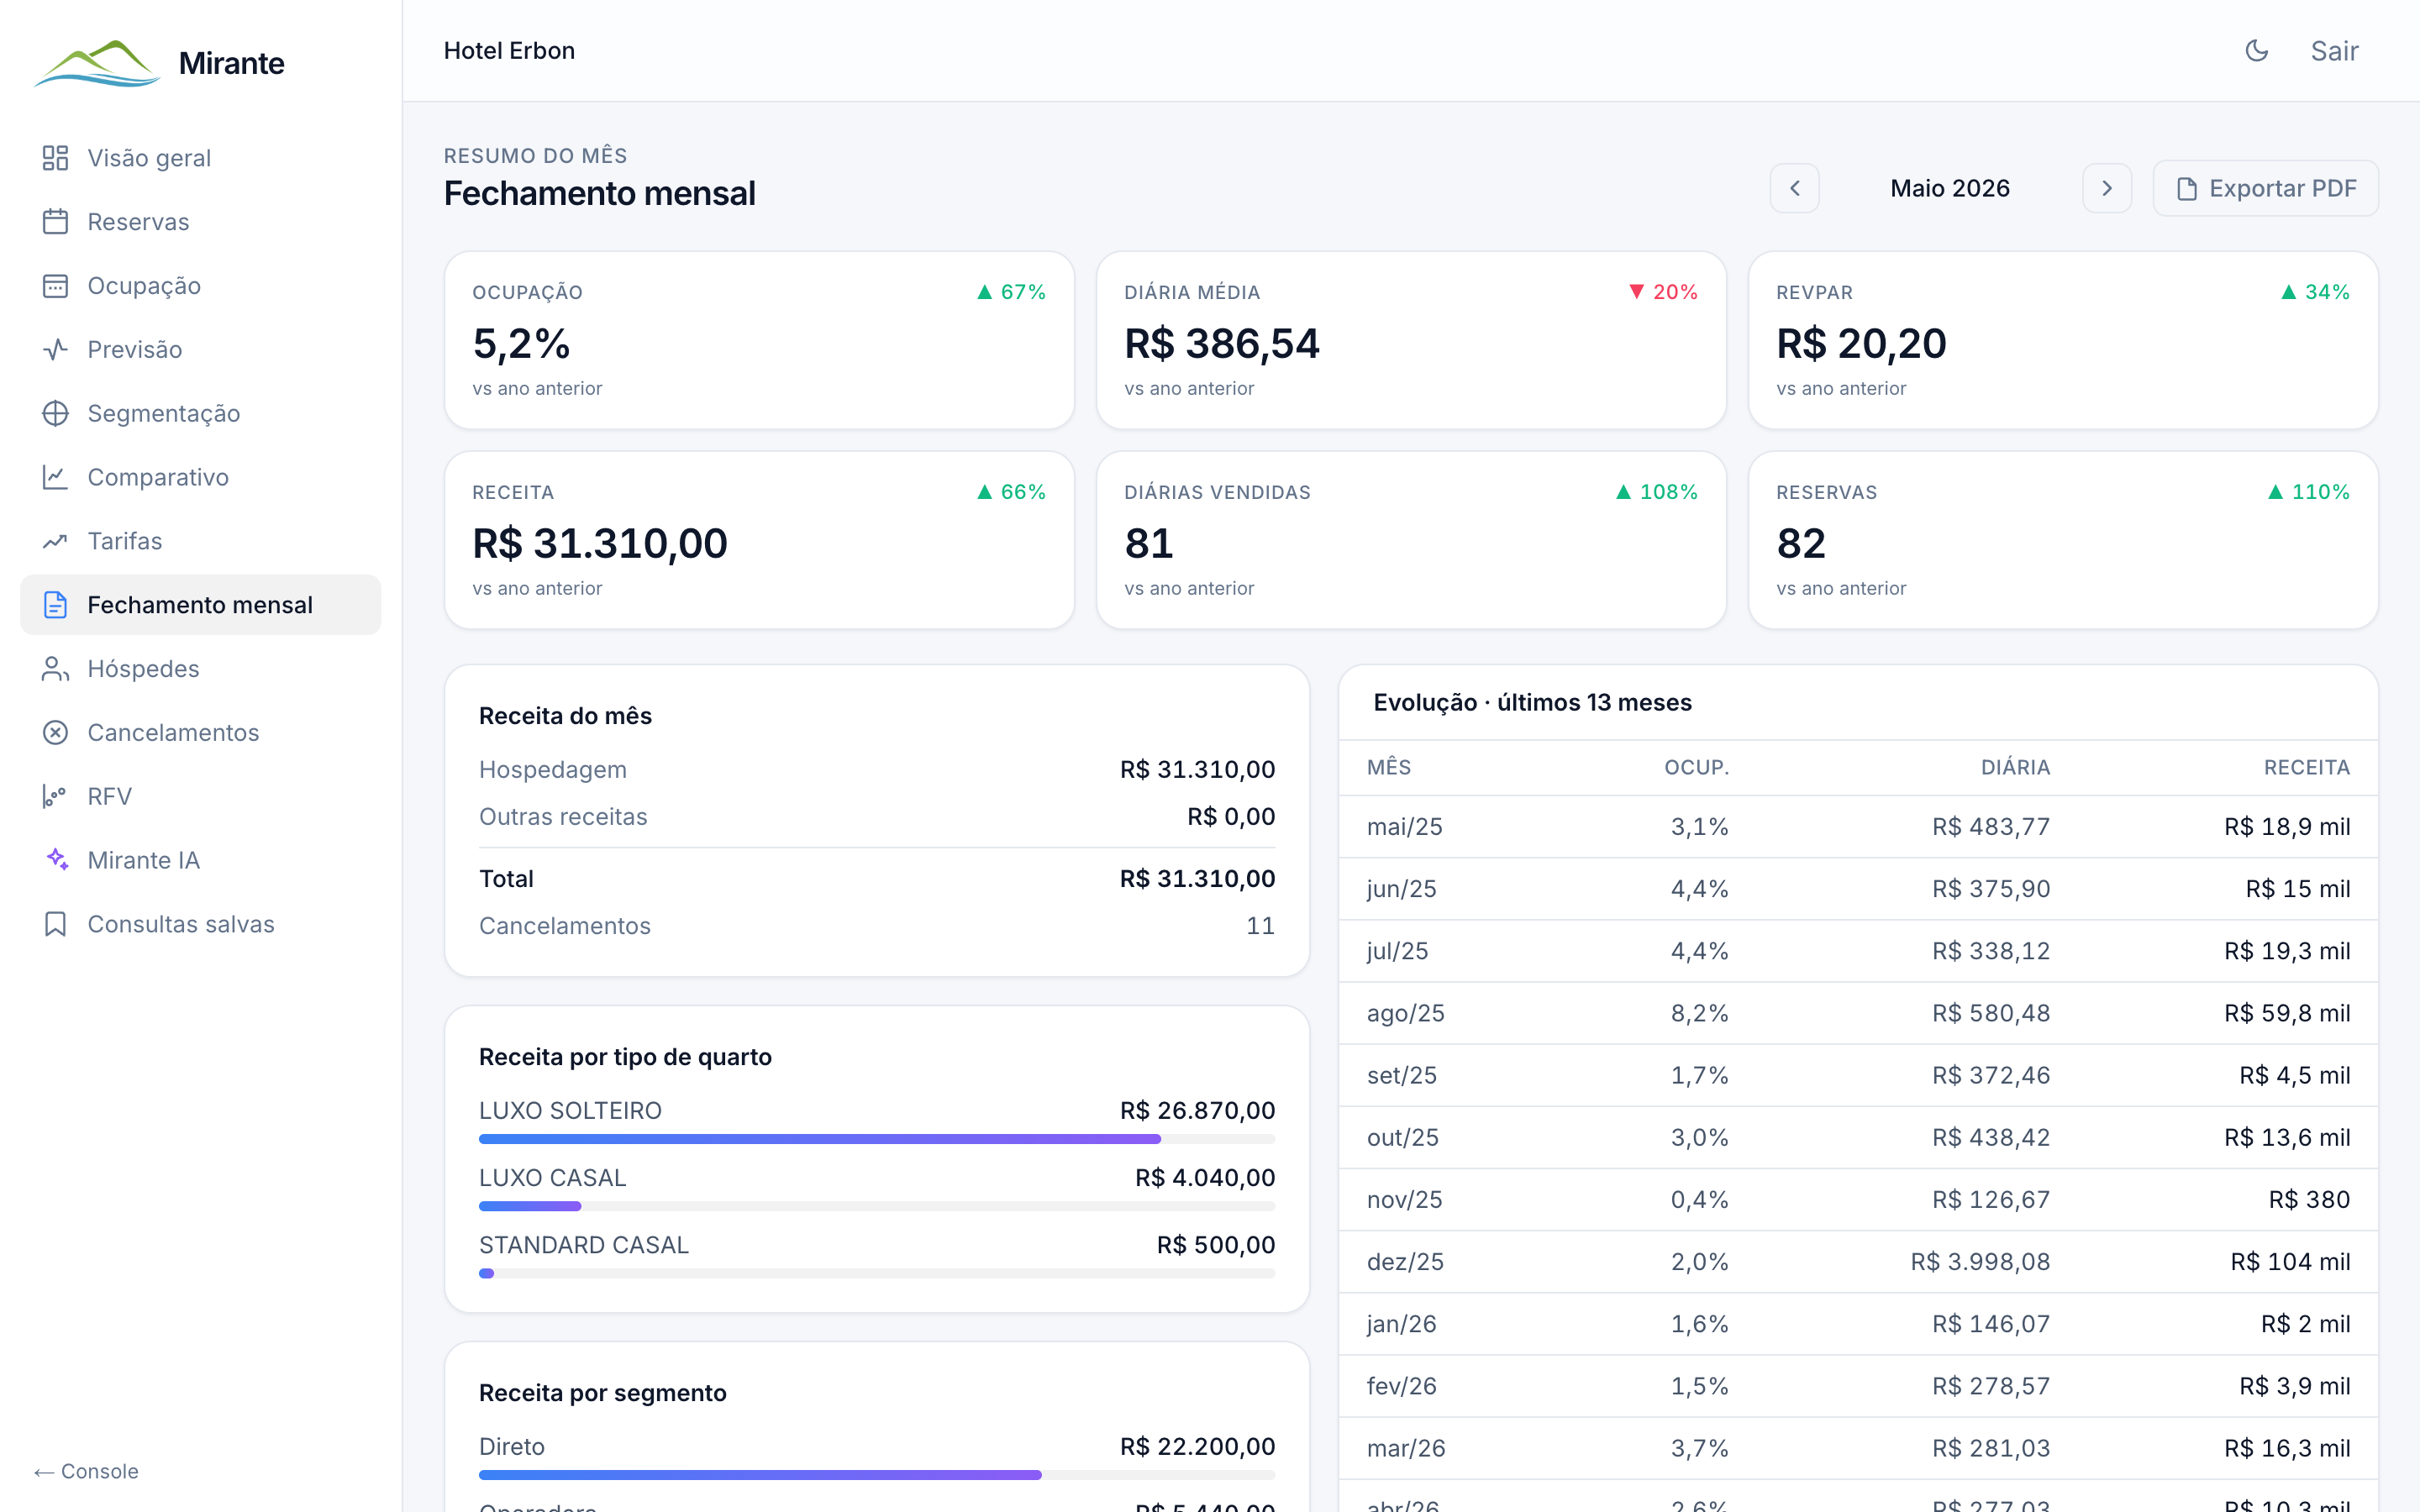The image size is (2420, 1512).
Task: Select the dez/25 table row
Action: [x=1858, y=1262]
